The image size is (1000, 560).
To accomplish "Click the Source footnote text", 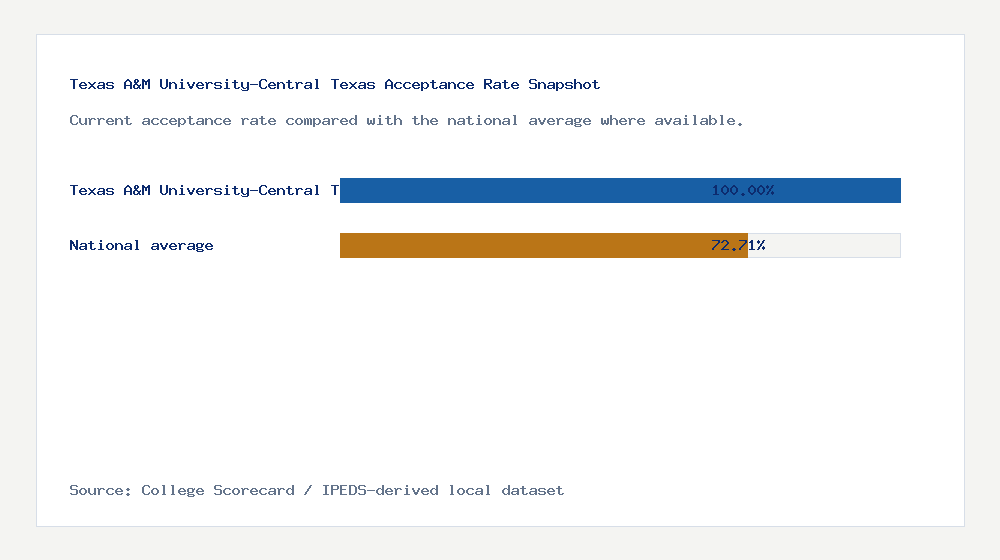I will 316,490.
